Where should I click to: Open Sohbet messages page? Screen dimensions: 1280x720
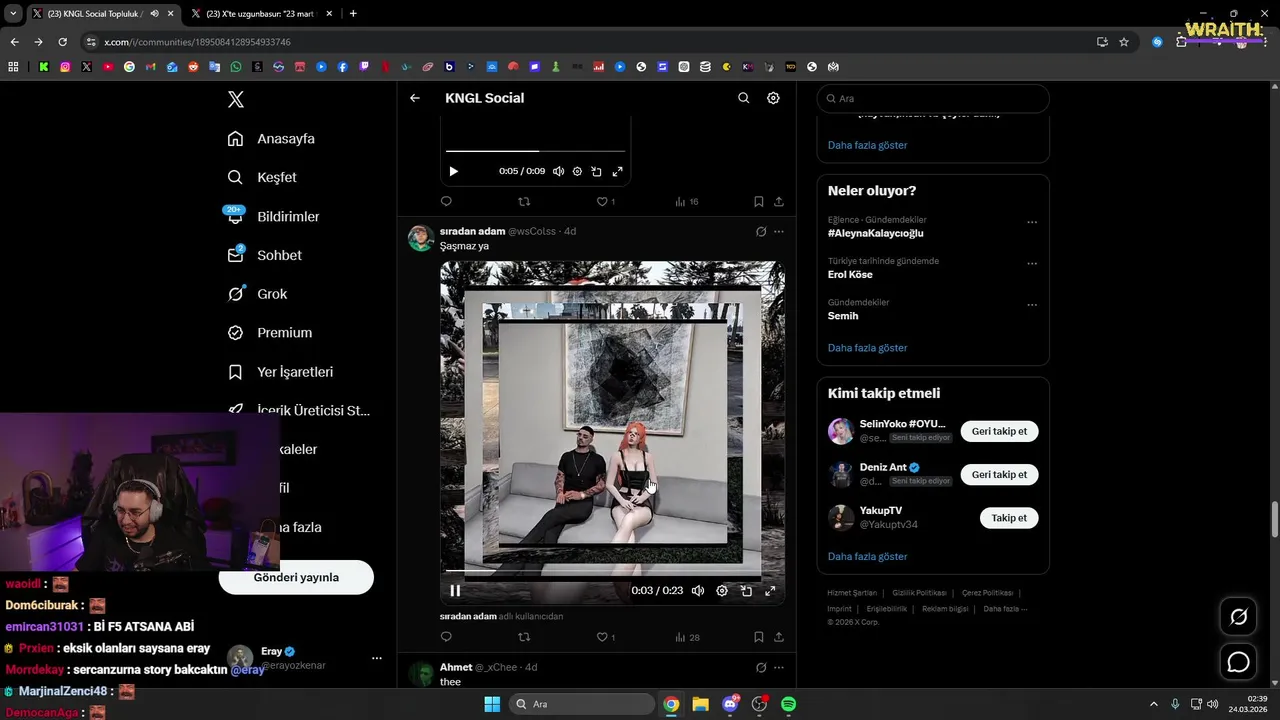(x=264, y=255)
